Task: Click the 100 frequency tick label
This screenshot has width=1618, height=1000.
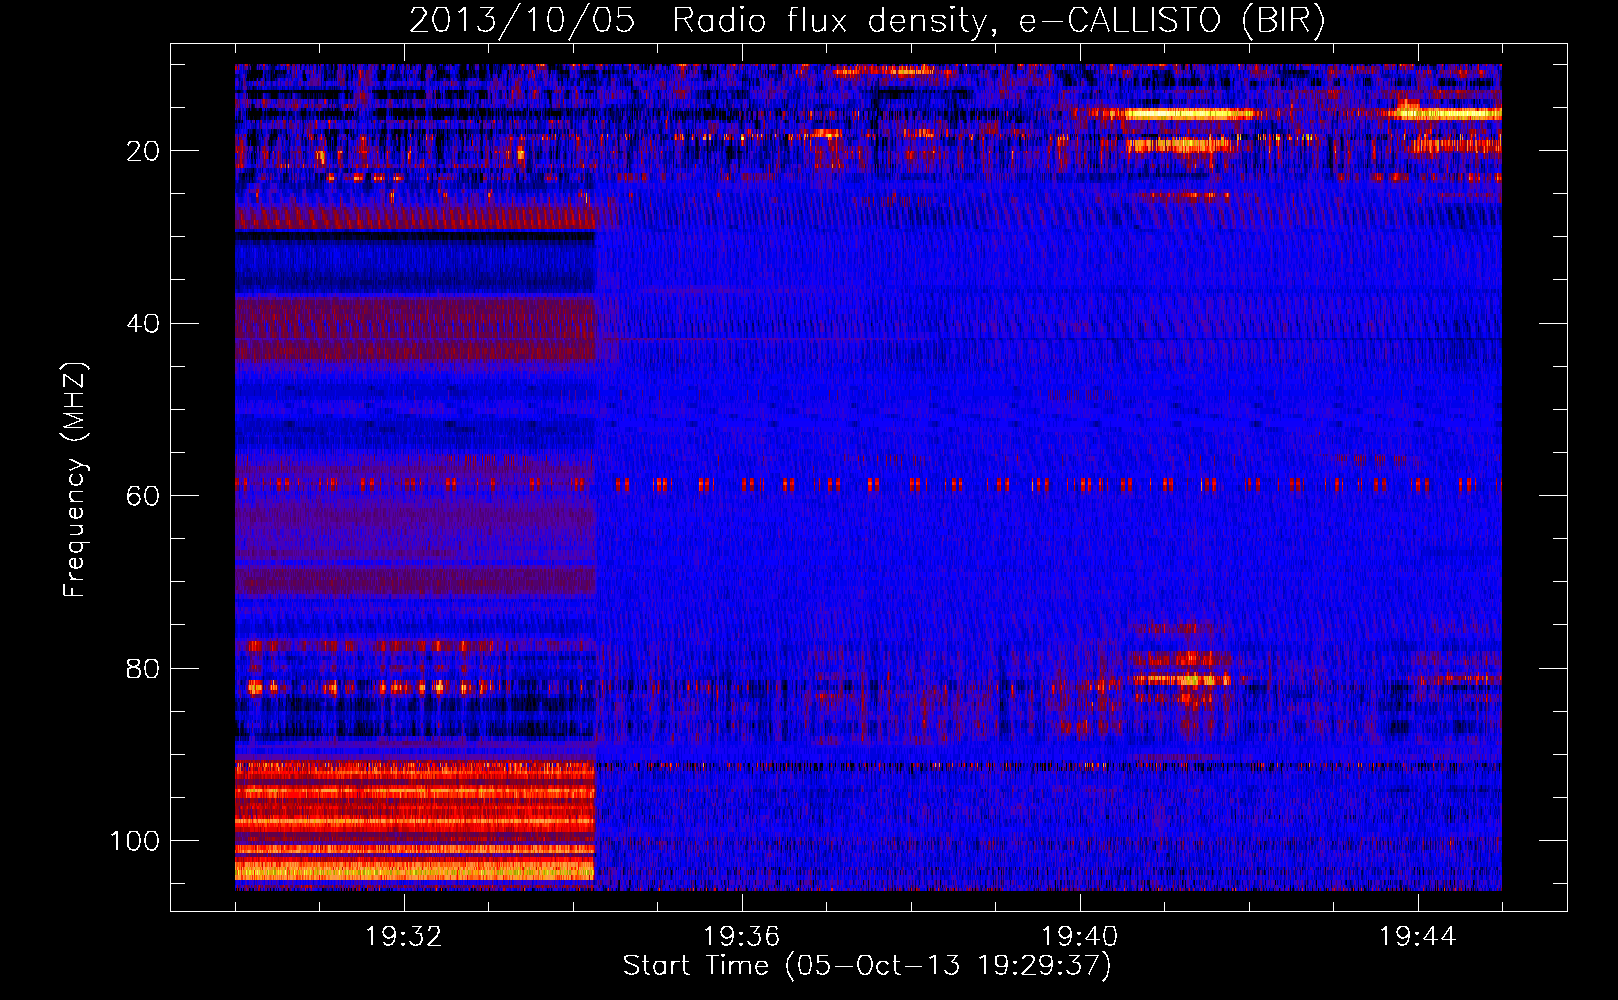Action: [135, 841]
